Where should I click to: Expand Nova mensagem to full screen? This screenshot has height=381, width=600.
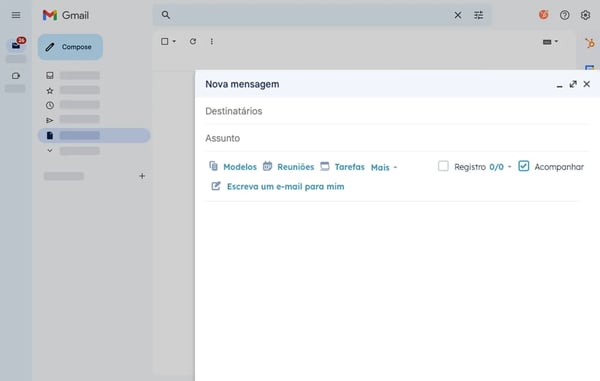point(573,84)
